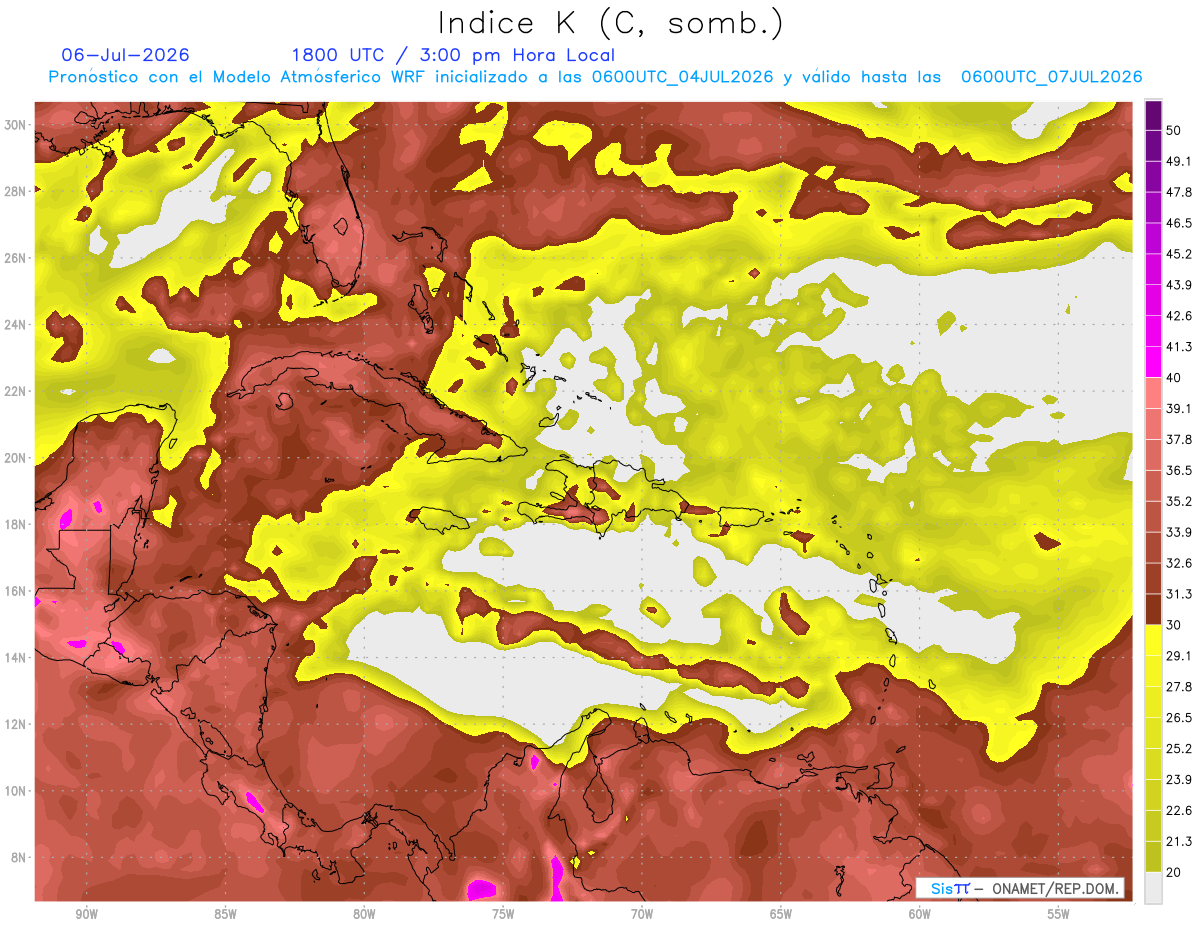
Task: Click the "0600UTC_04JUL2026" initialization time text
Action: coord(682,77)
